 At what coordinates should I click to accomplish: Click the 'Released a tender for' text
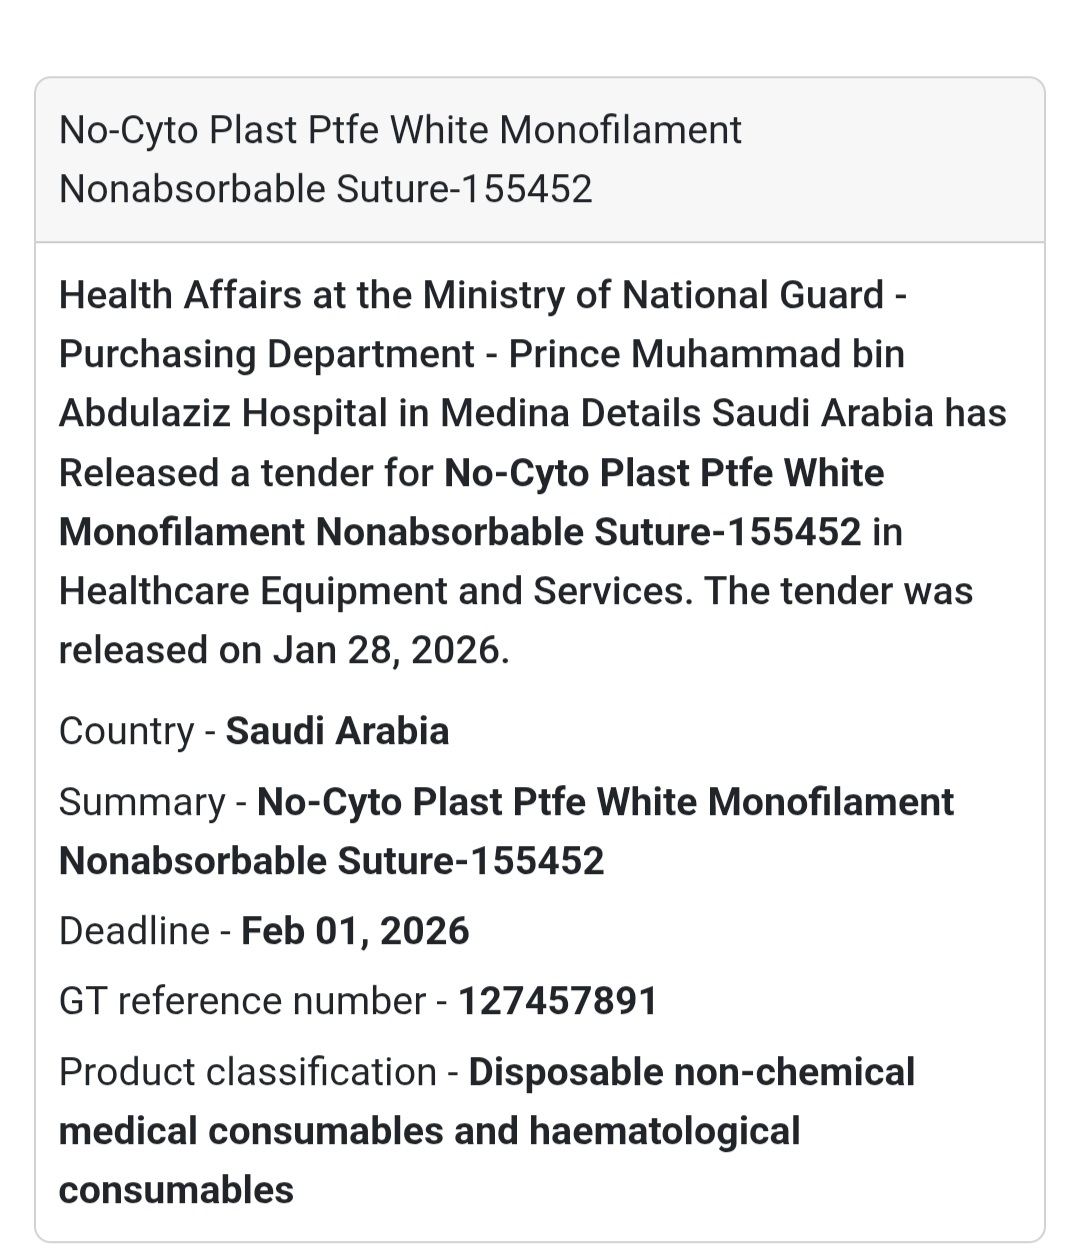pos(246,473)
